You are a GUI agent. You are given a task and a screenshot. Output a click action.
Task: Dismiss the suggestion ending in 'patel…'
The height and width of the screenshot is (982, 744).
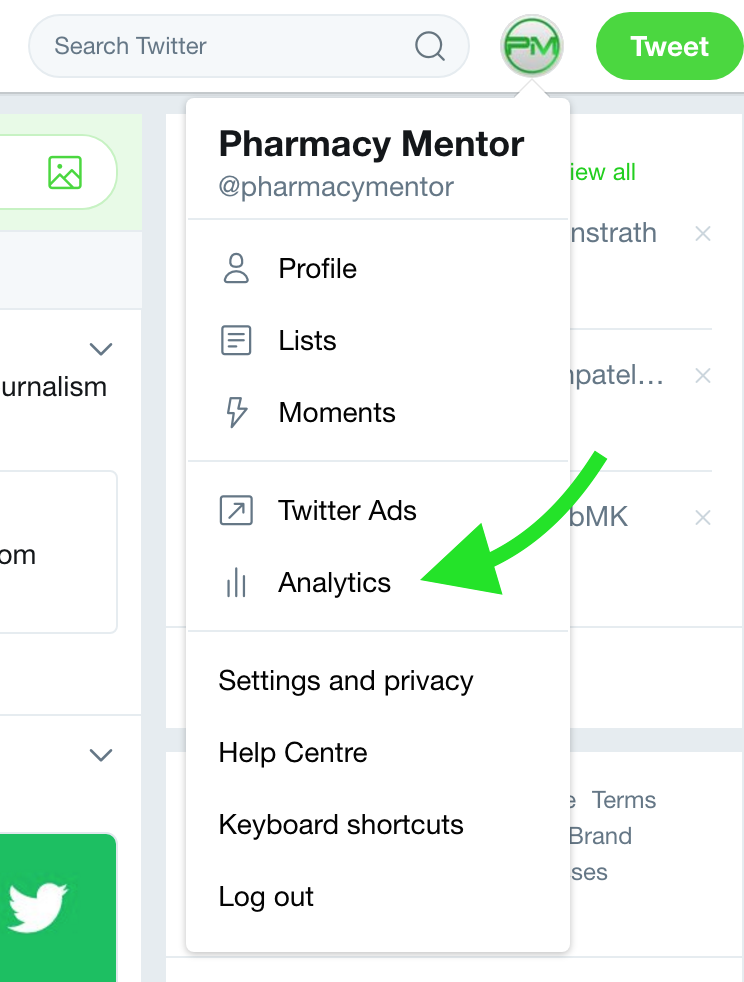coord(703,376)
